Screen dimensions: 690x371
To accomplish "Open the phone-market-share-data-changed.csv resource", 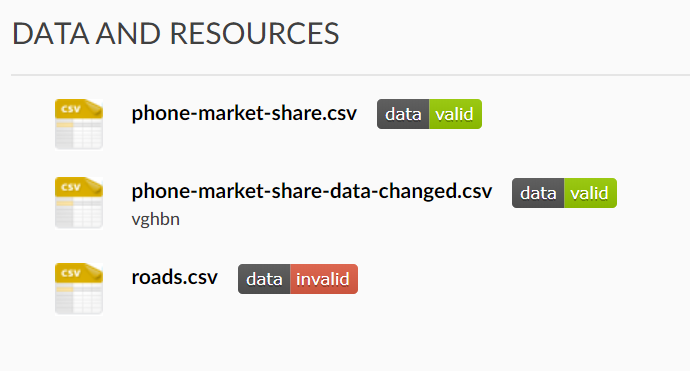I will [312, 192].
